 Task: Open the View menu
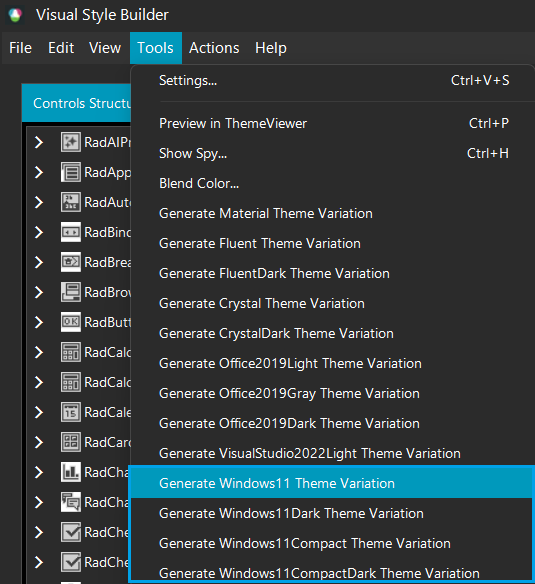pyautogui.click(x=105, y=48)
